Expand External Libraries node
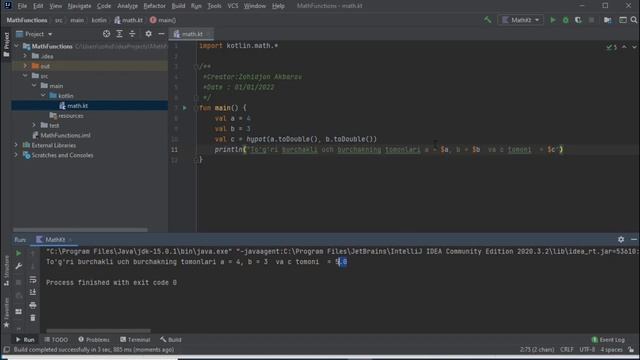Screen dimensions: 640x360 pyautogui.click(x=16, y=145)
